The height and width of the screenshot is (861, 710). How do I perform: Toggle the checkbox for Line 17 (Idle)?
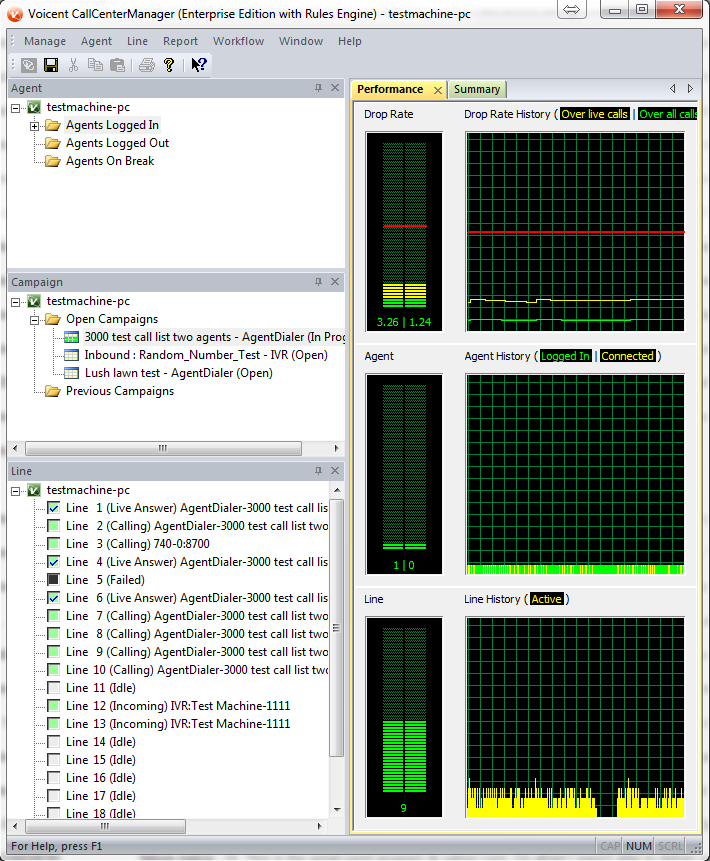pyautogui.click(x=53, y=796)
